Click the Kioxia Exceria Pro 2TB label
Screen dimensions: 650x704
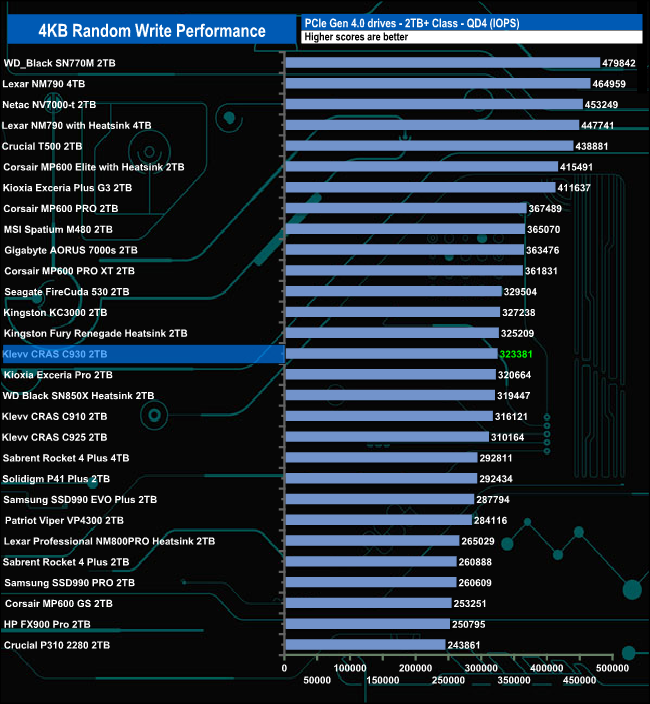coord(58,375)
